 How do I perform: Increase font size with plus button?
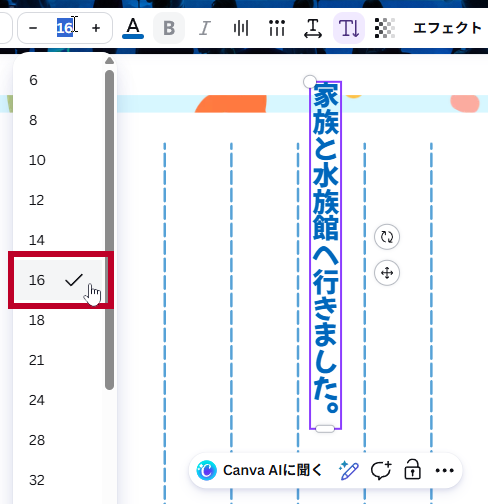click(x=96, y=28)
